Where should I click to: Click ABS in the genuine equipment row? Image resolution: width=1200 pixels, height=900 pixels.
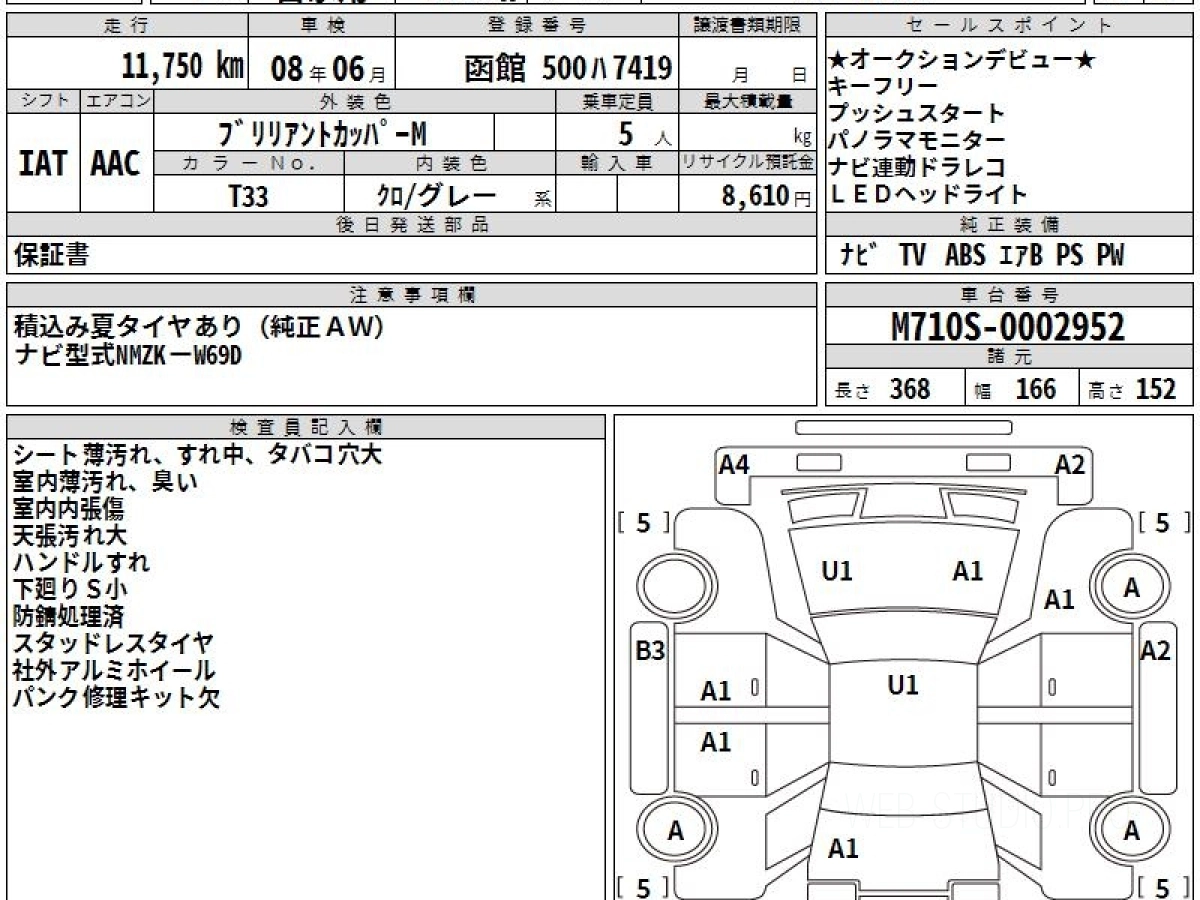point(964,255)
